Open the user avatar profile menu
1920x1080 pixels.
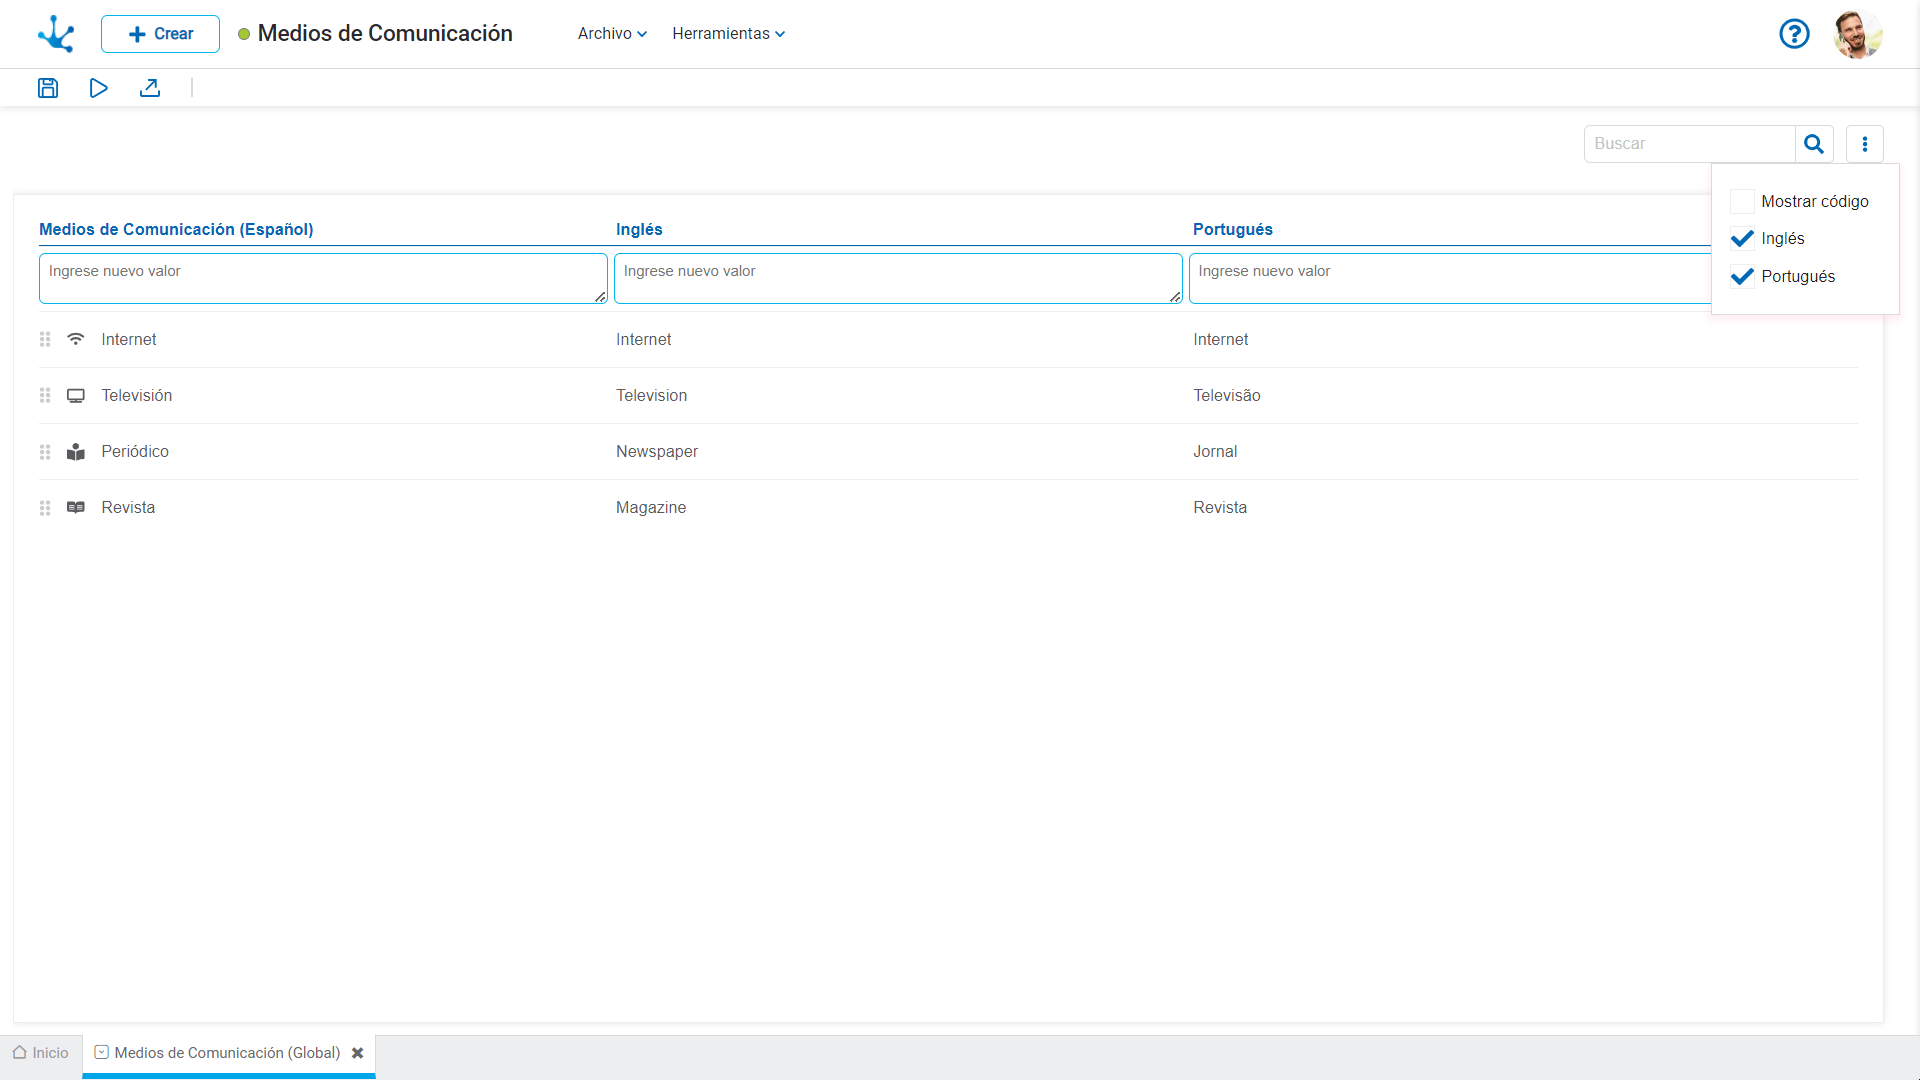tap(1857, 34)
